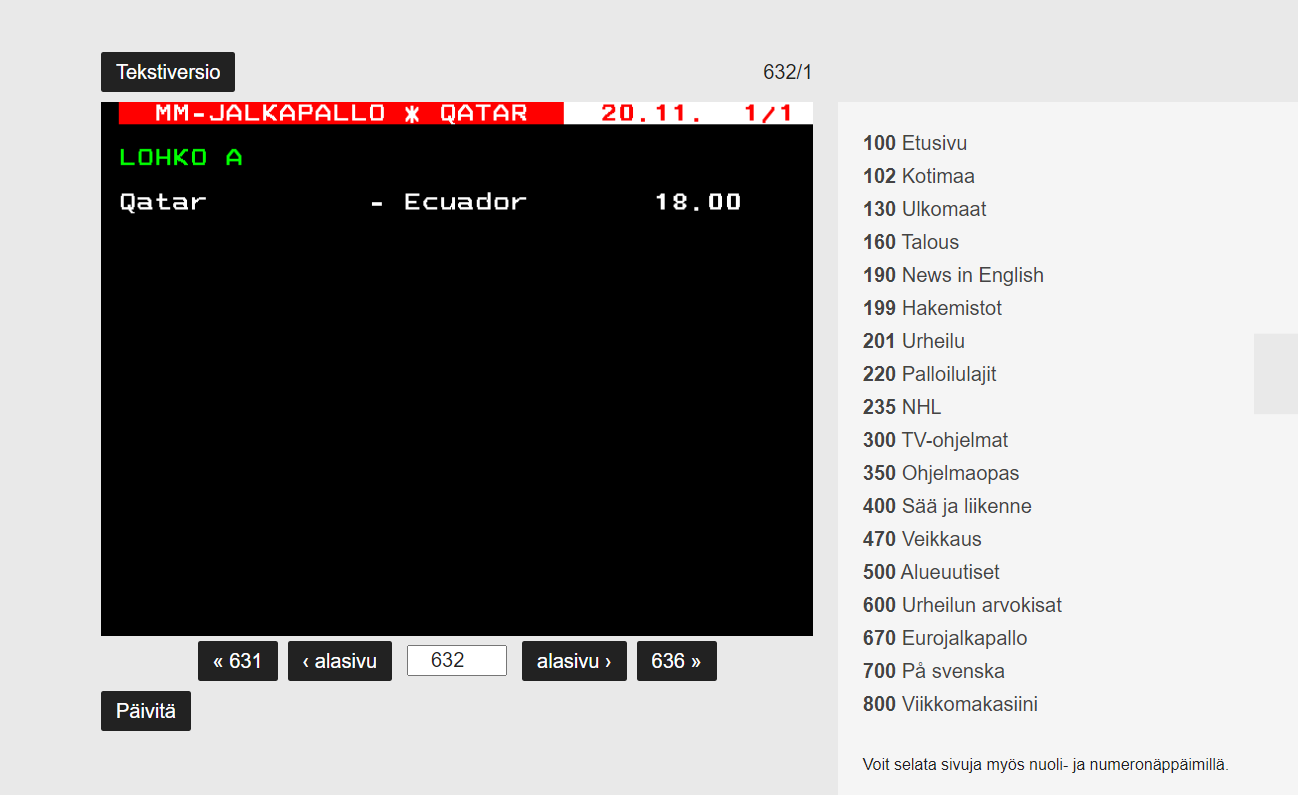Open 400 Sää ja liikenne link
Image resolution: width=1298 pixels, height=795 pixels.
click(947, 506)
